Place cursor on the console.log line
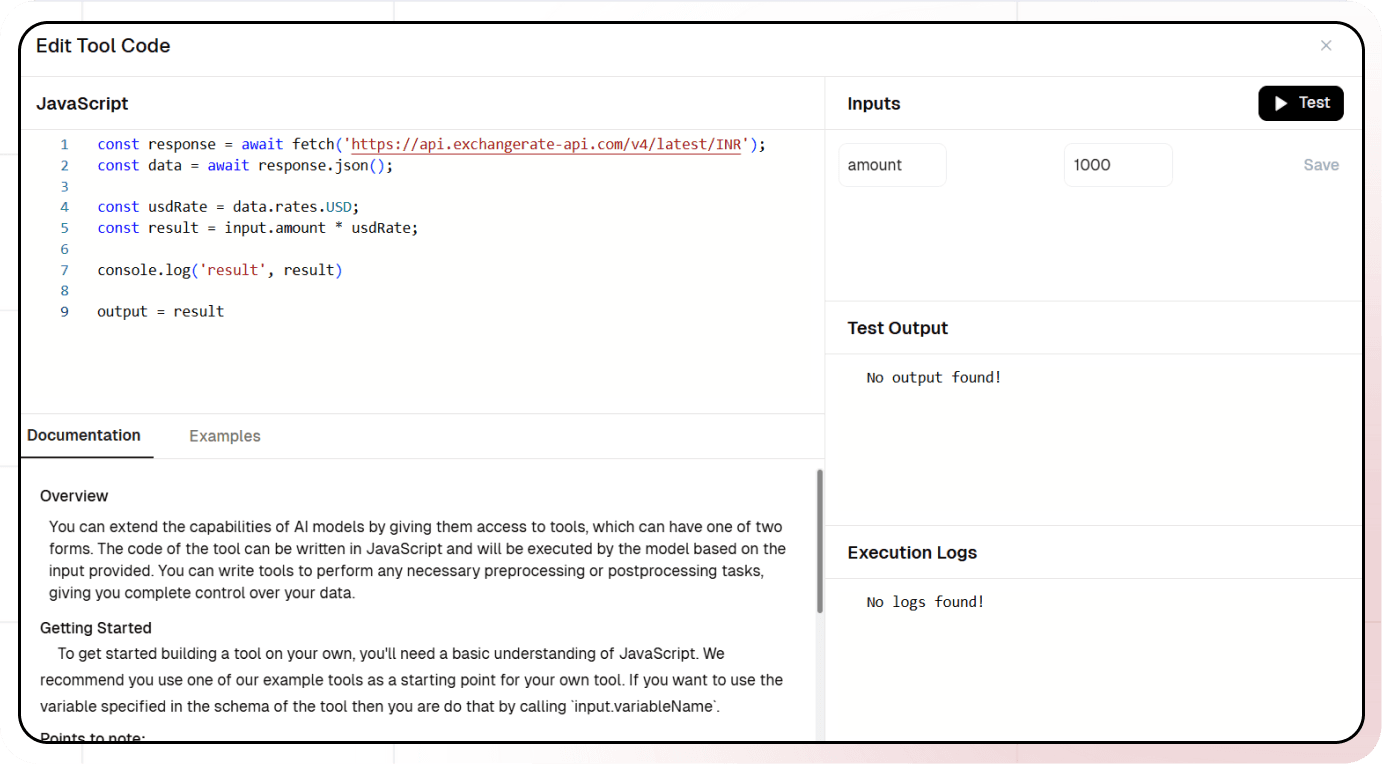The width and height of the screenshot is (1382, 764). pos(220,270)
